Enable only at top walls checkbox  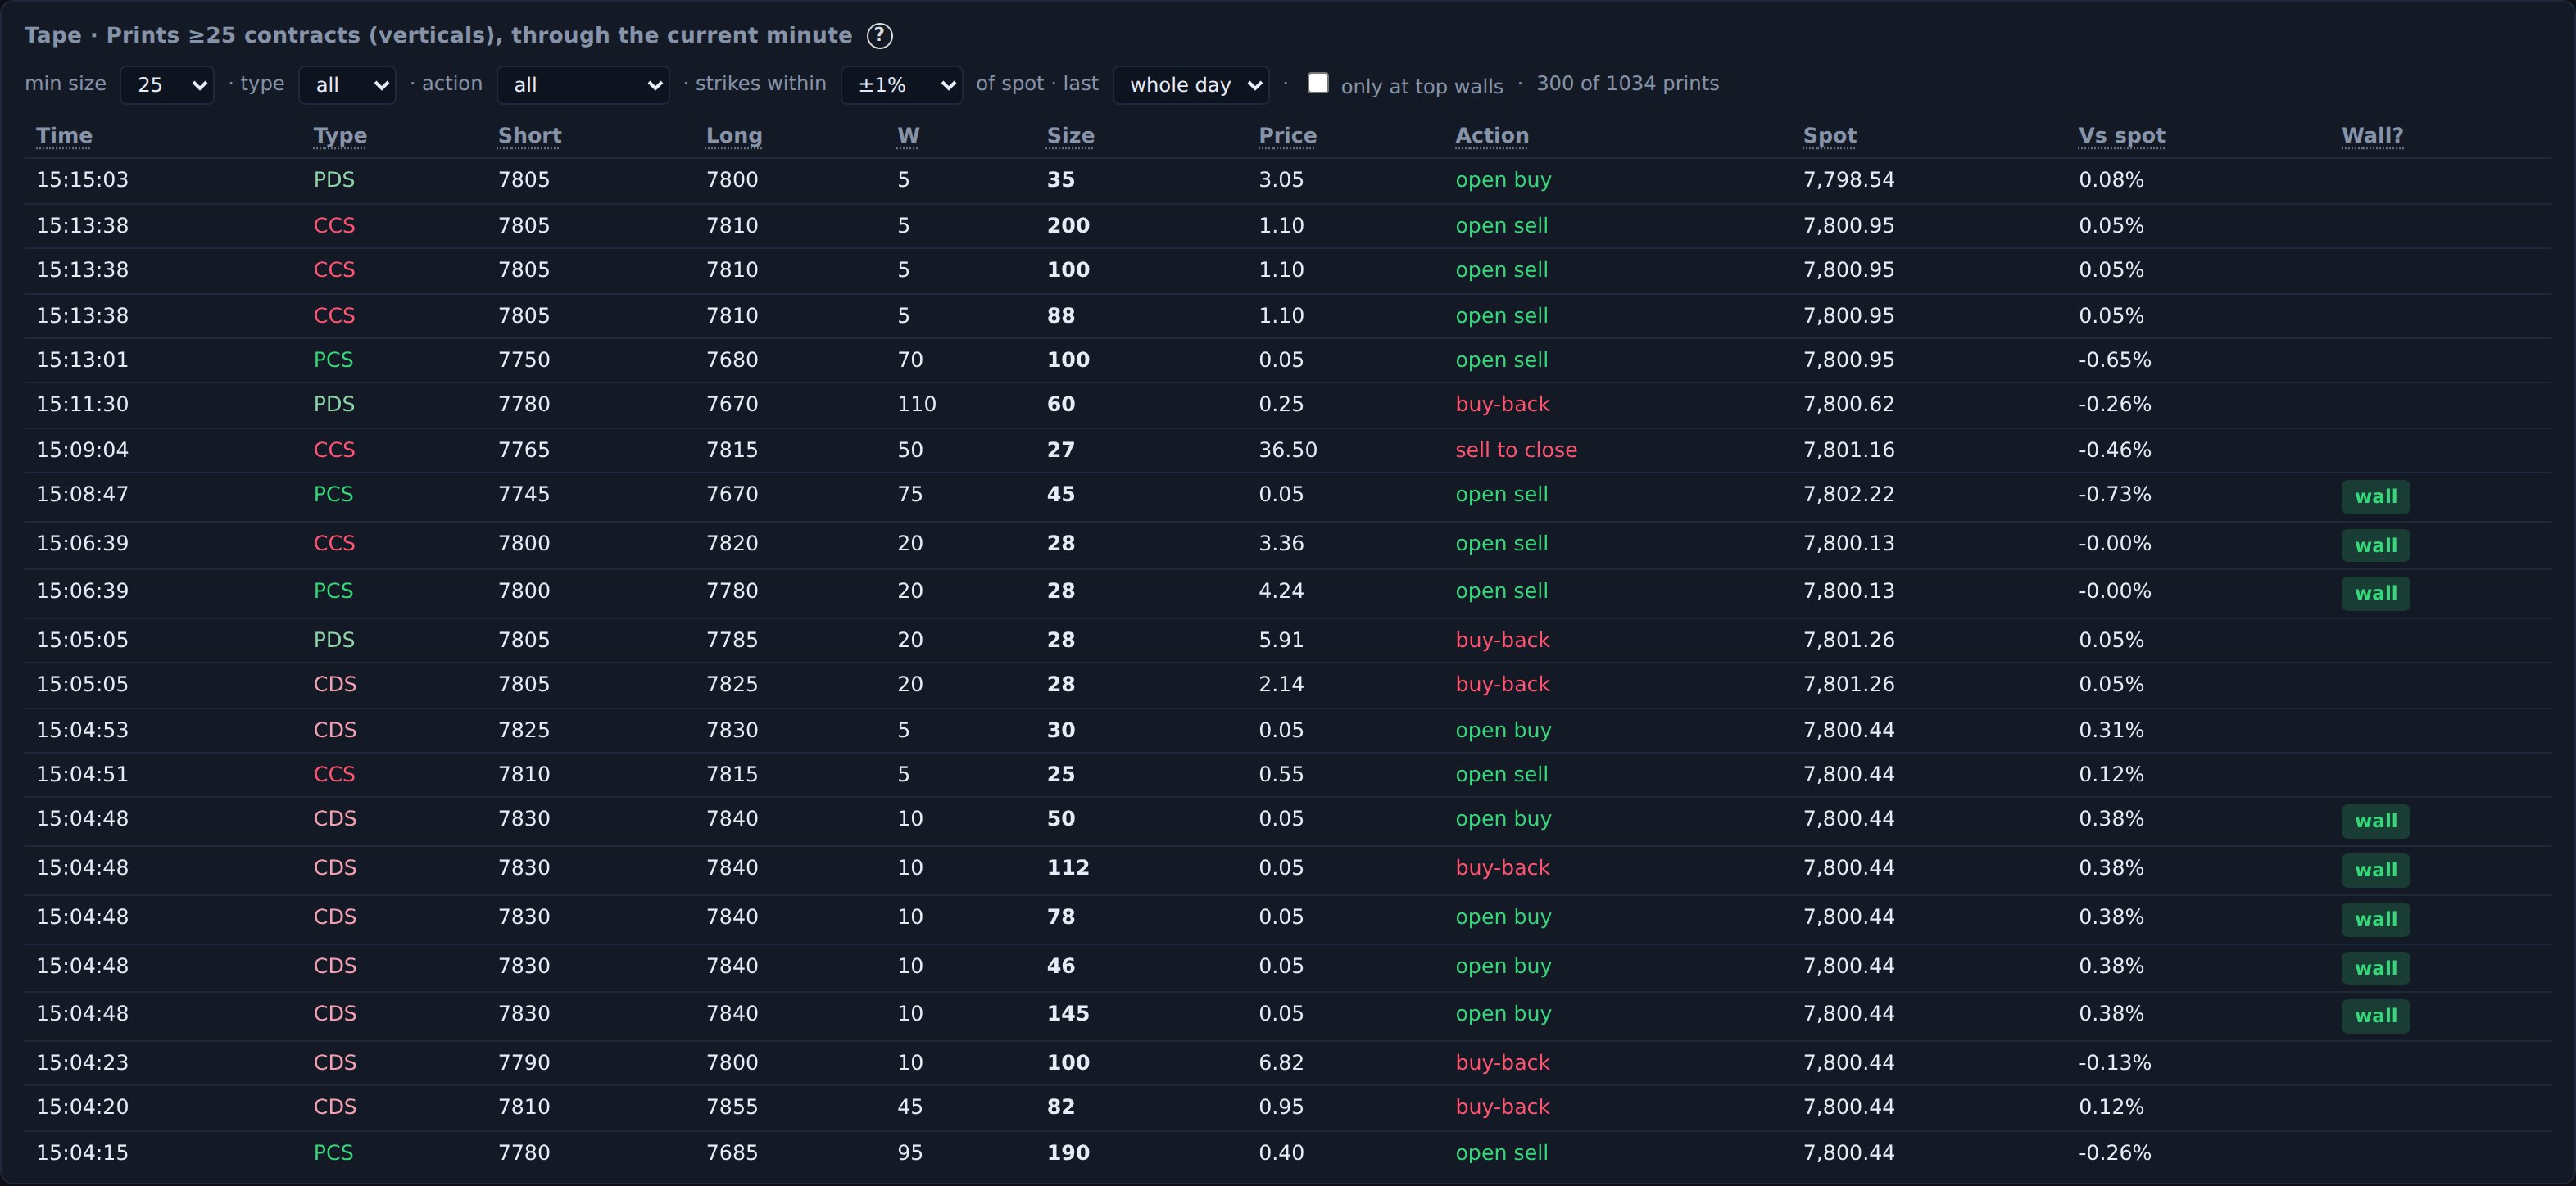coord(1318,83)
